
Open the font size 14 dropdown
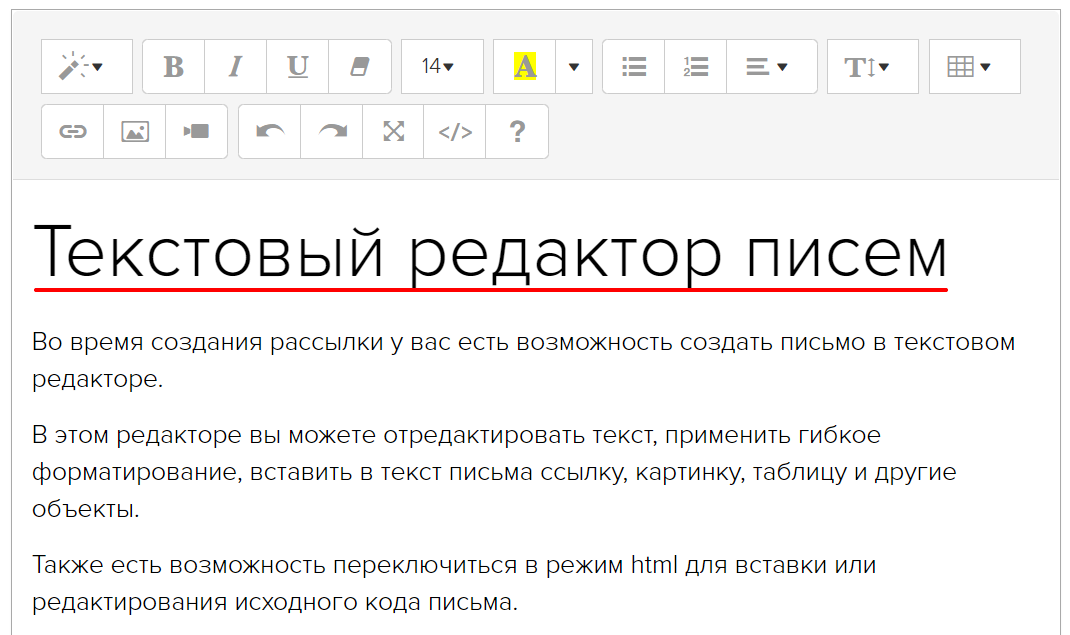point(442,67)
